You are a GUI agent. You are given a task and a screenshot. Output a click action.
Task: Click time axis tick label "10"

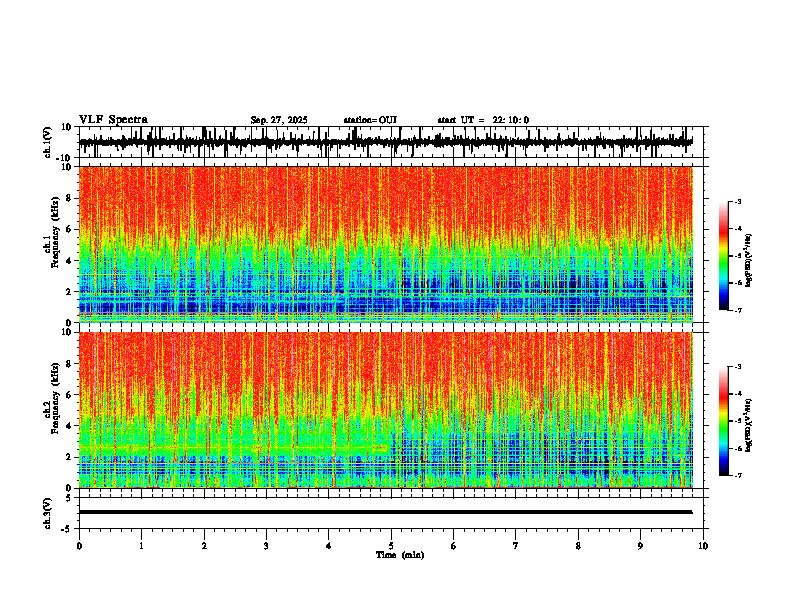[703, 546]
